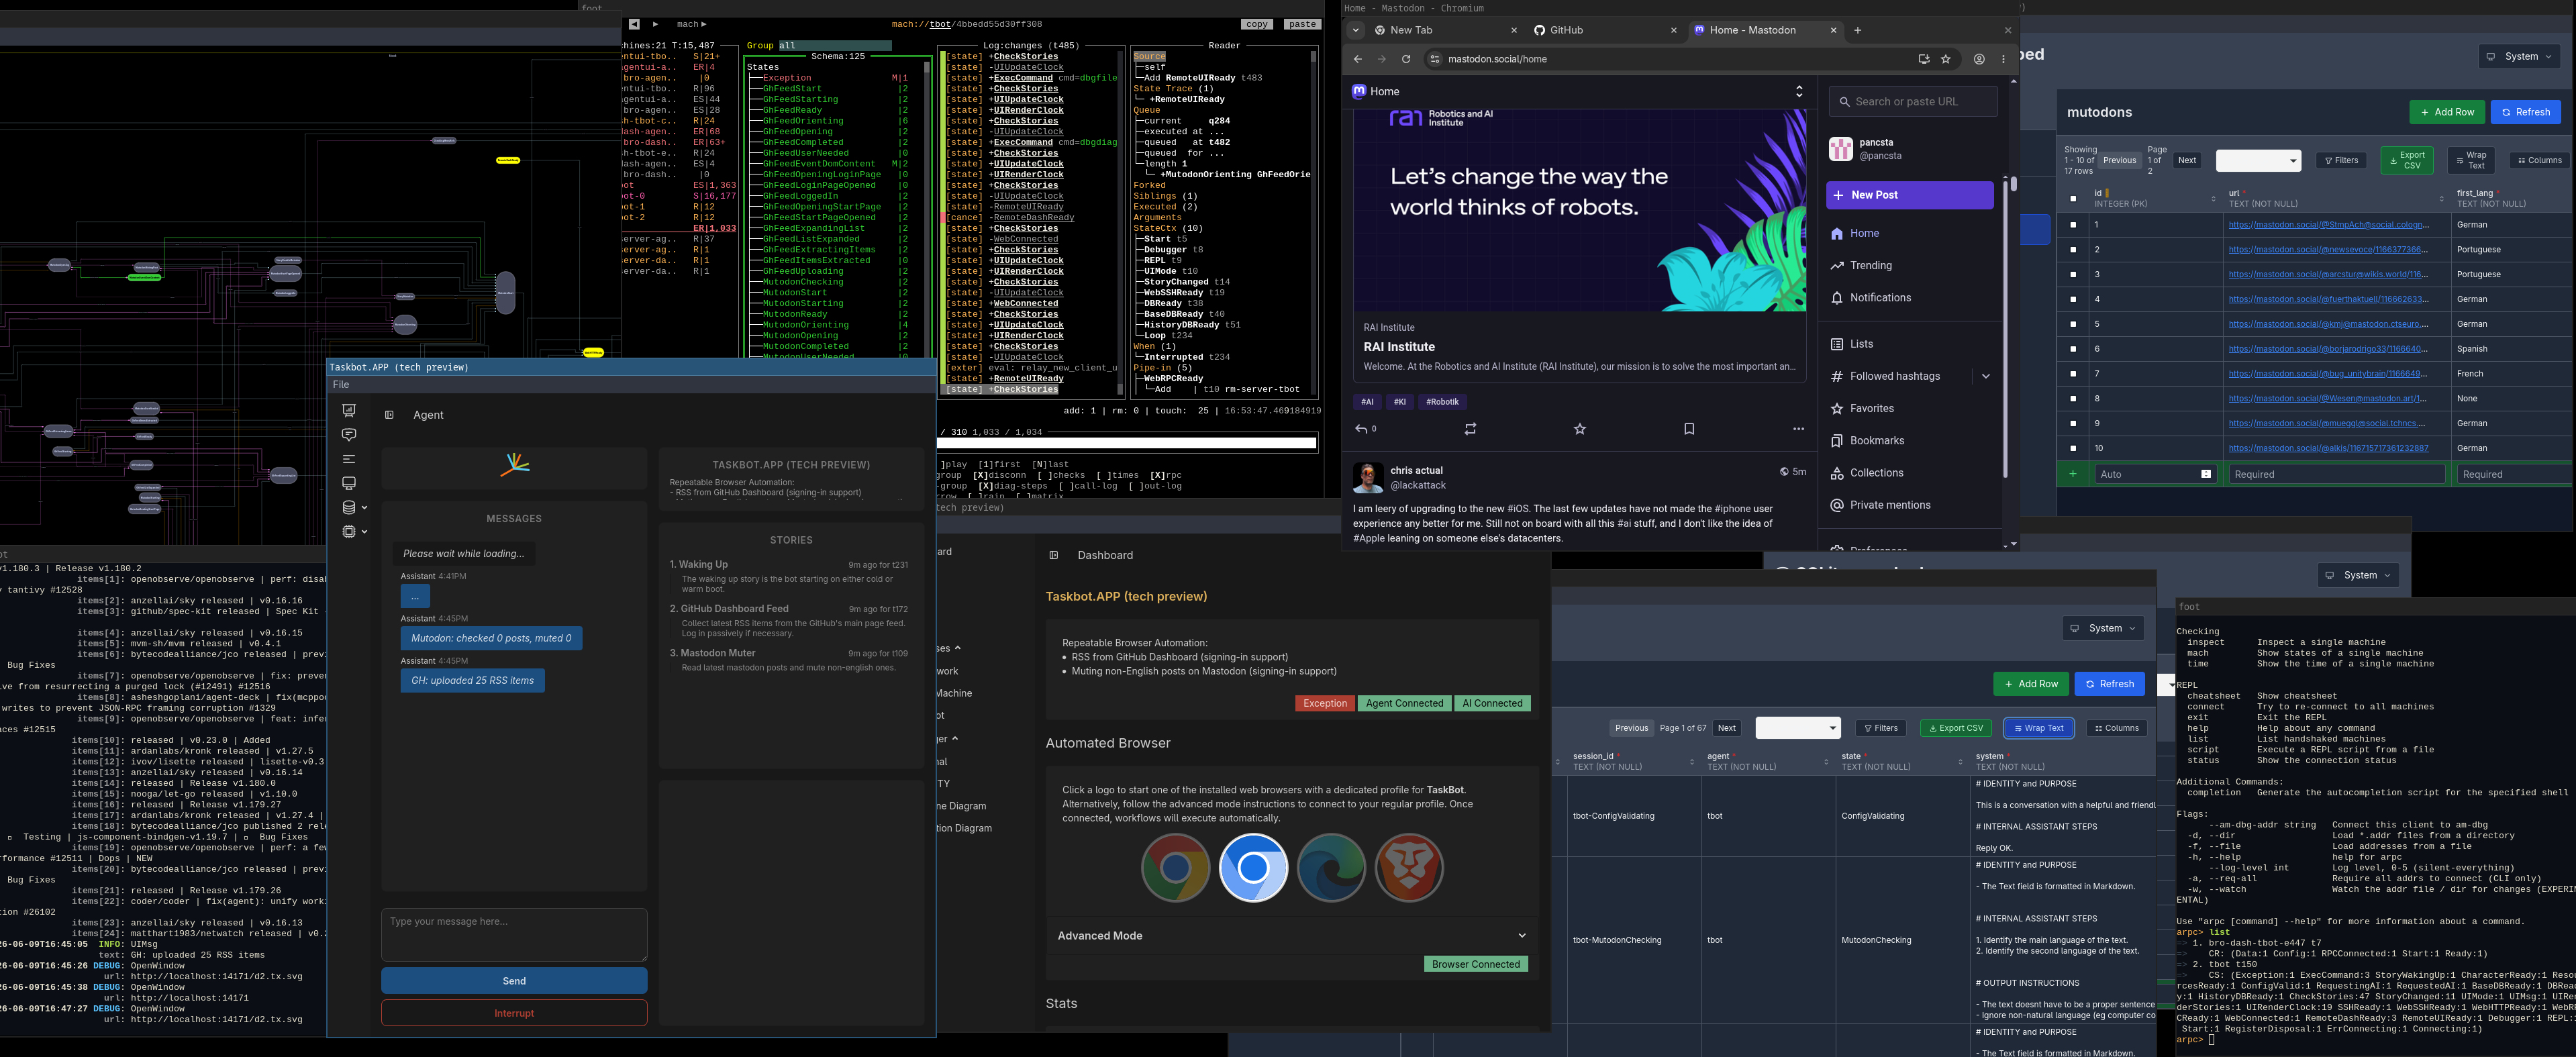Click the Interrupt button in Taskbot
The image size is (2576, 1057).
pyautogui.click(x=514, y=1013)
